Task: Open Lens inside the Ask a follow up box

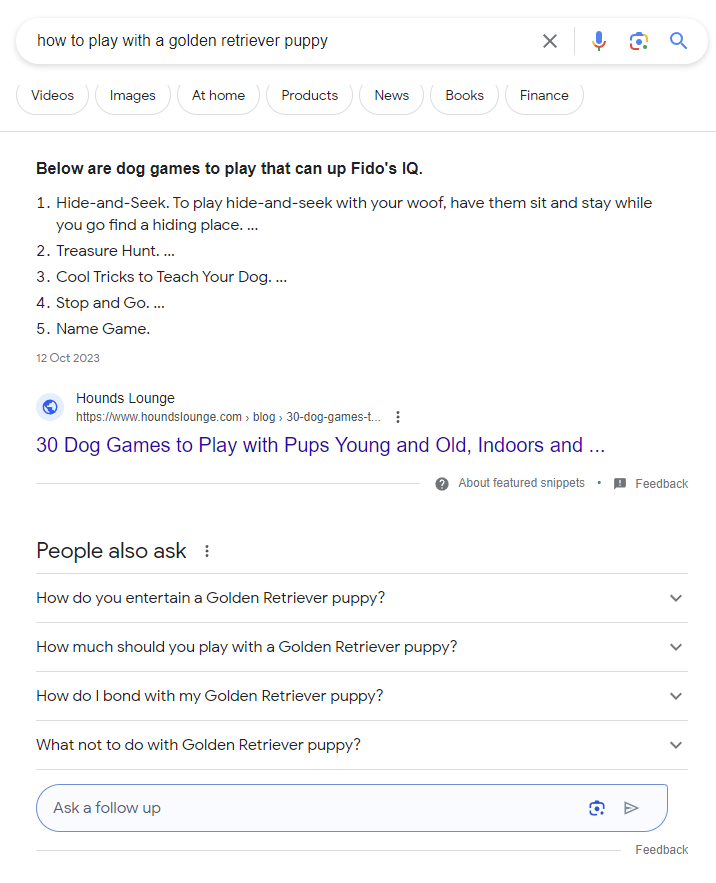Action: pos(597,807)
